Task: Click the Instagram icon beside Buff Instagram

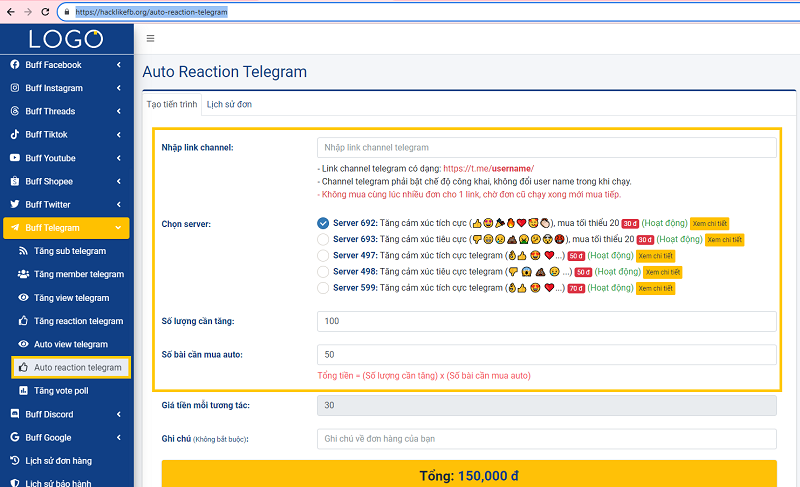Action: [x=15, y=88]
